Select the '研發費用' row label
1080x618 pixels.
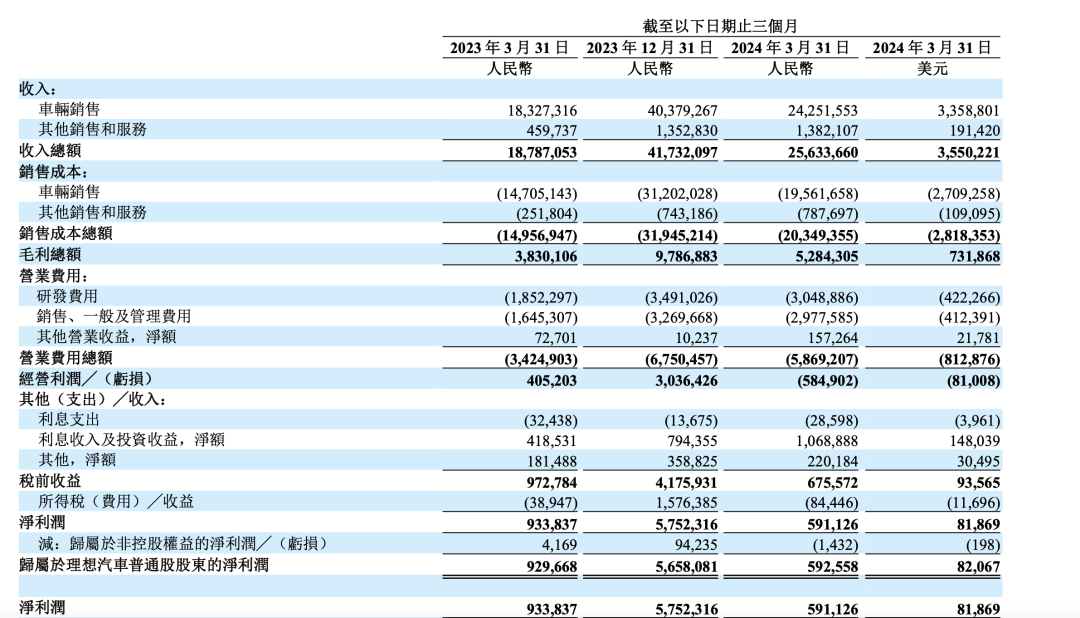click(x=68, y=296)
